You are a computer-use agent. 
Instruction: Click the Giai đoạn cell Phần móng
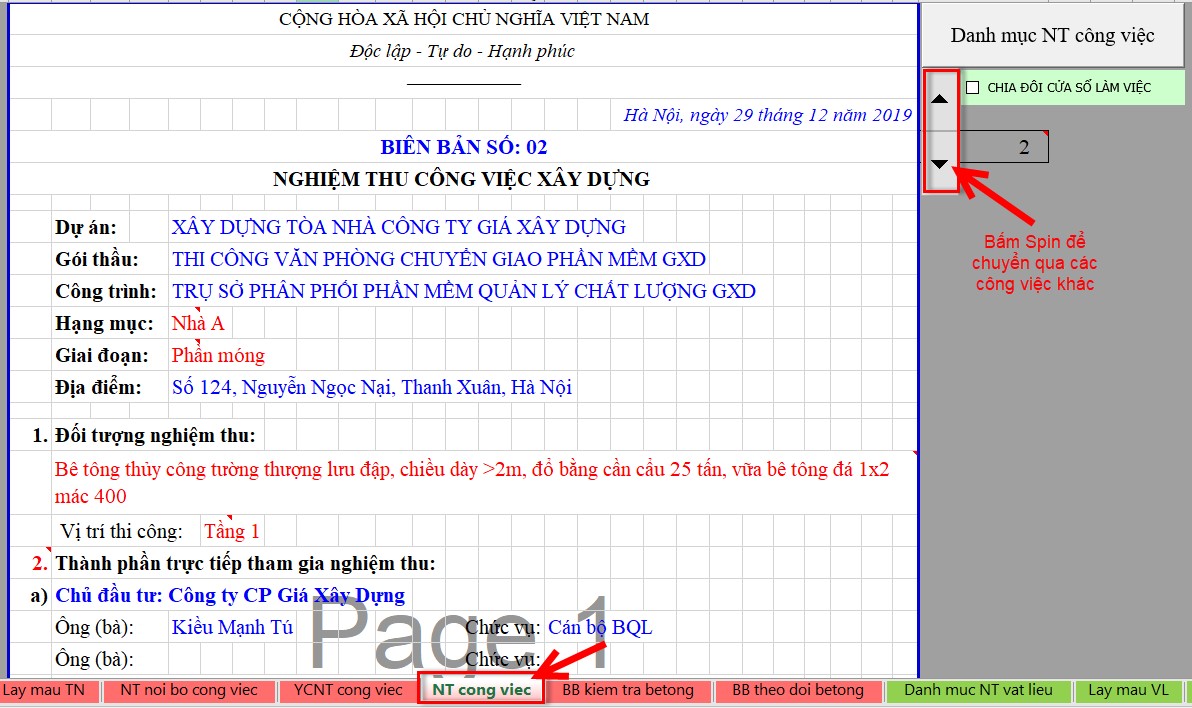pyautogui.click(x=218, y=355)
